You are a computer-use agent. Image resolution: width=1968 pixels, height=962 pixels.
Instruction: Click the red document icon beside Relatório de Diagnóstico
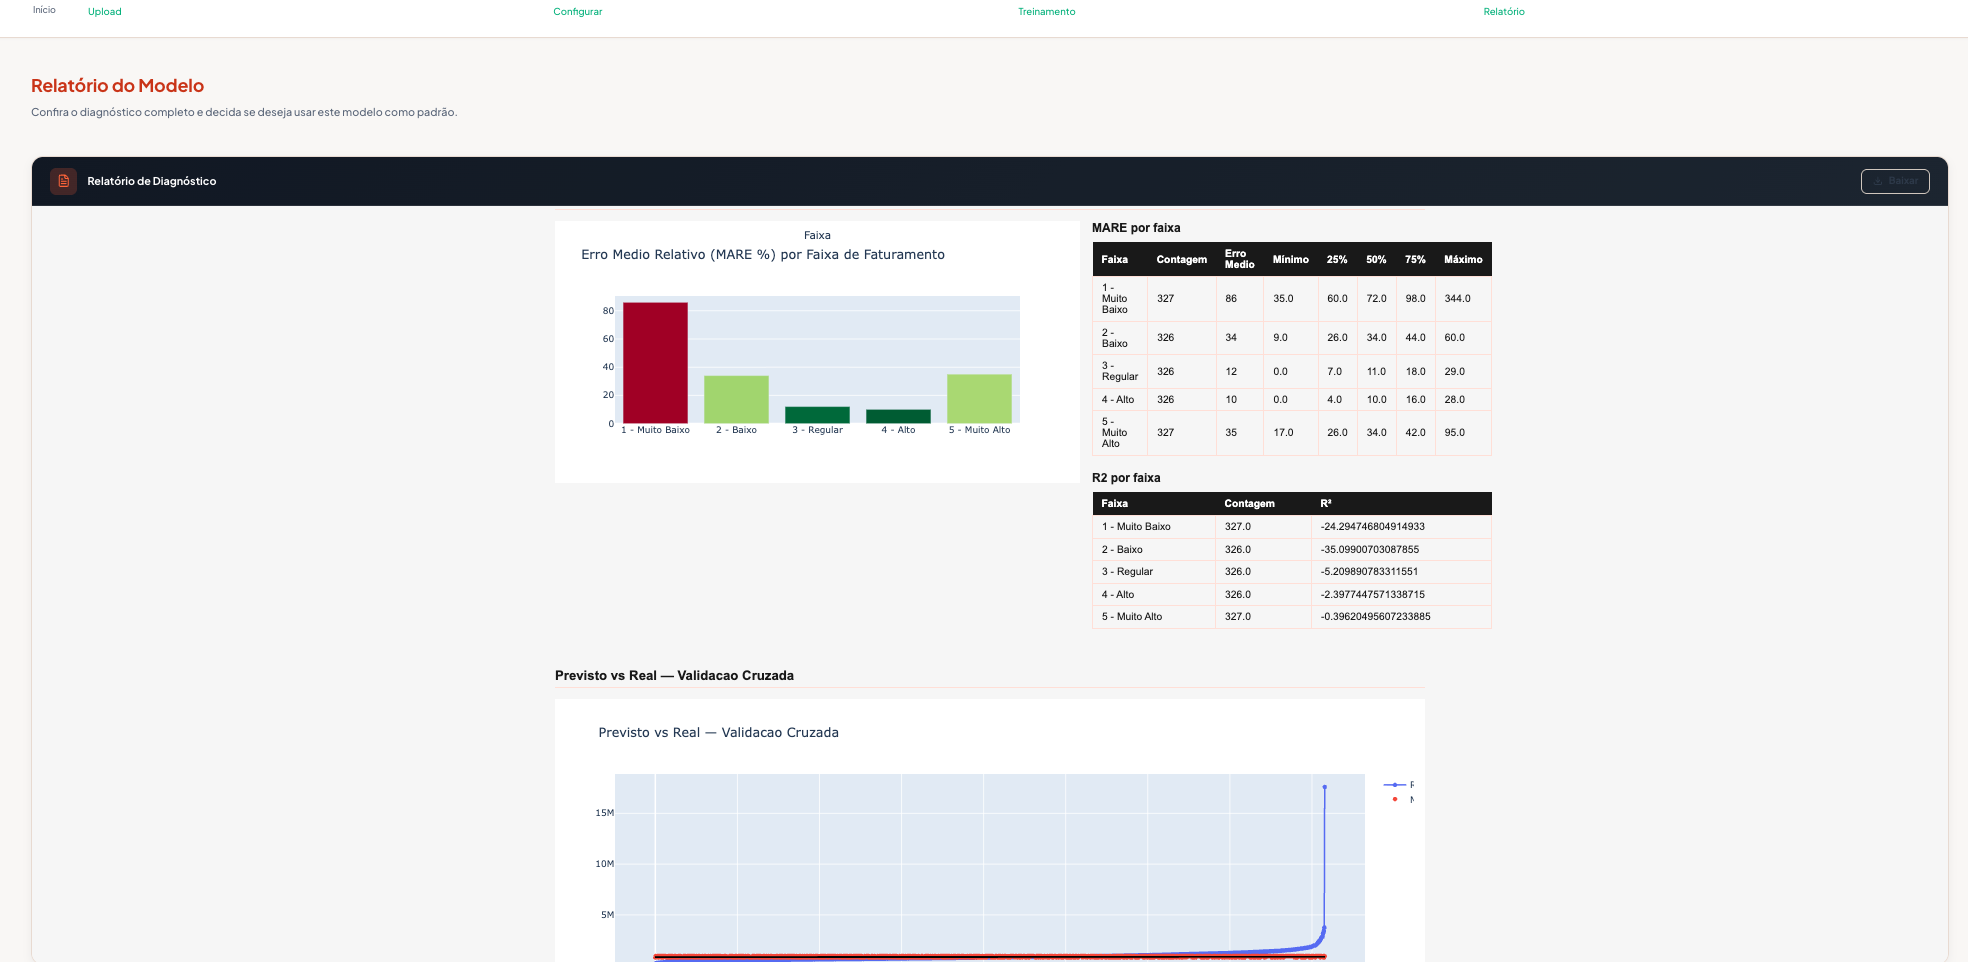click(x=63, y=181)
